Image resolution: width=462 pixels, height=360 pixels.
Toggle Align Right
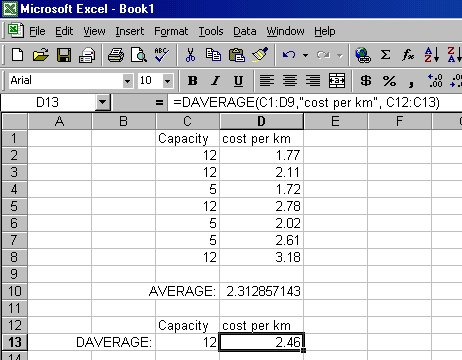313,80
